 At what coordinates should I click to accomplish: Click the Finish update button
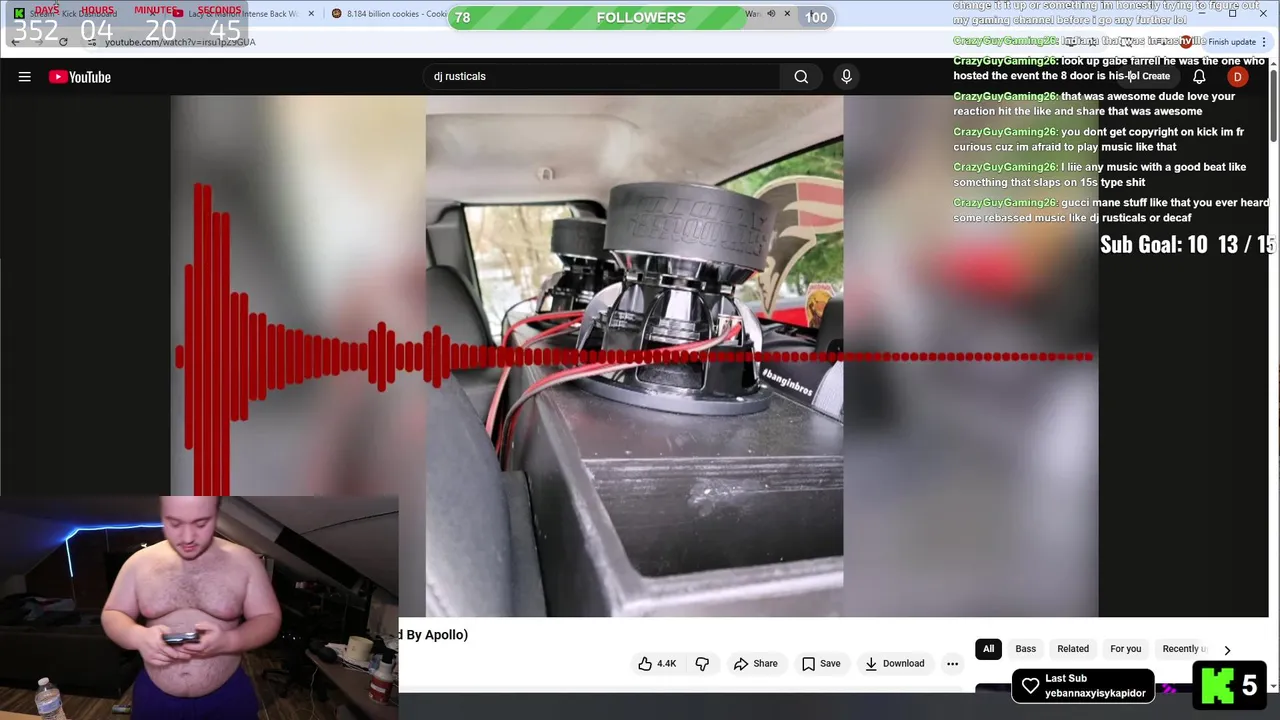(1231, 42)
